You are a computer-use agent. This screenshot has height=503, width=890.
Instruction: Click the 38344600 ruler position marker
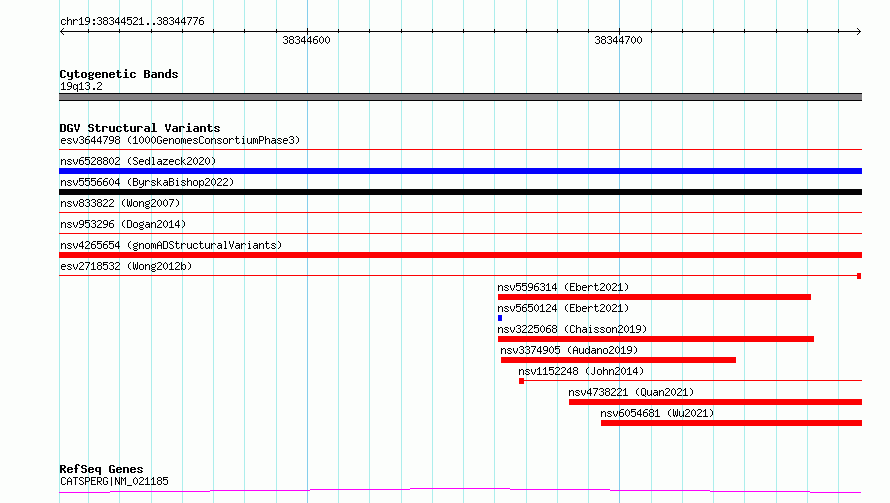point(307,40)
